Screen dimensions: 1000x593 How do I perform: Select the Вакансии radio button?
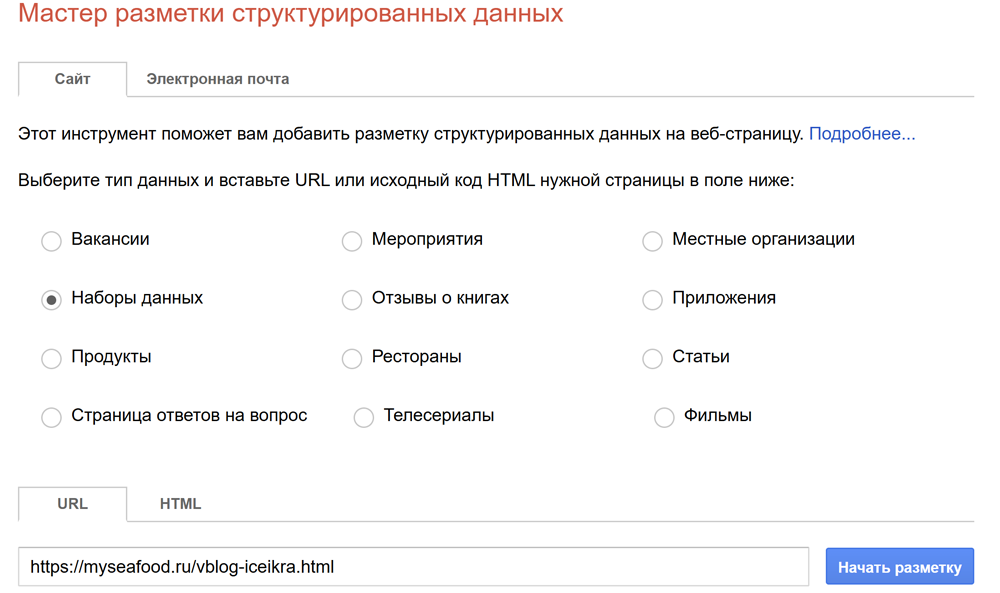click(51, 241)
